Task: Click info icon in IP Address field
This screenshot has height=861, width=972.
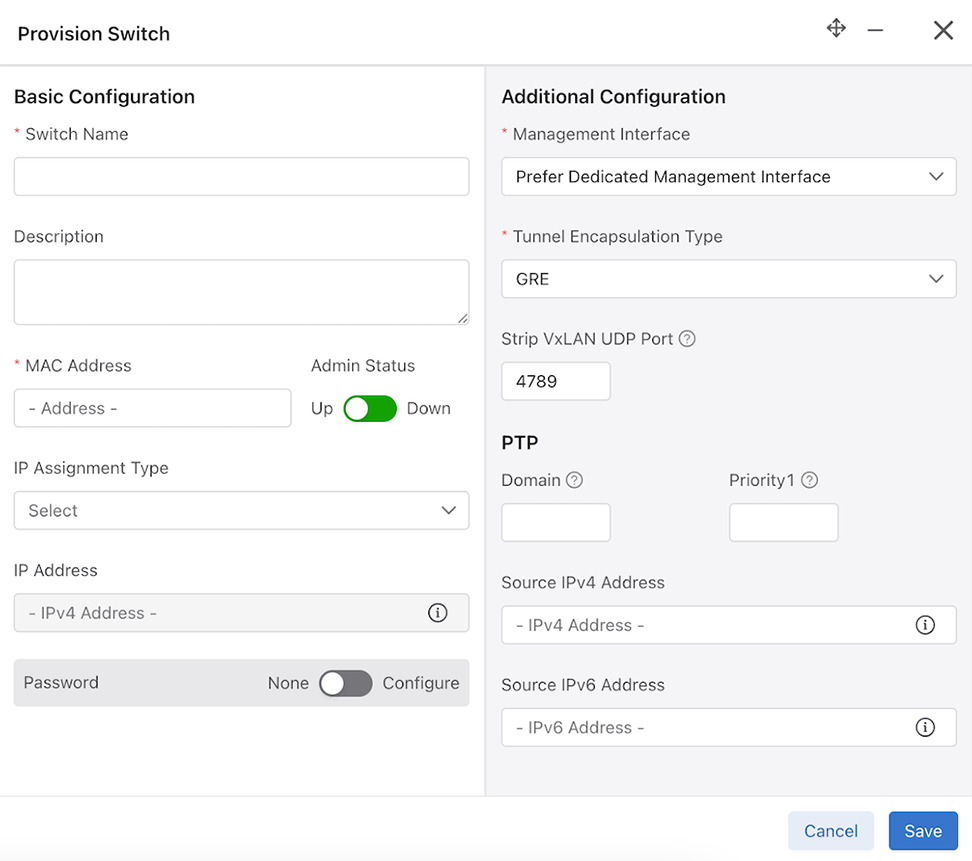Action: click(437, 613)
